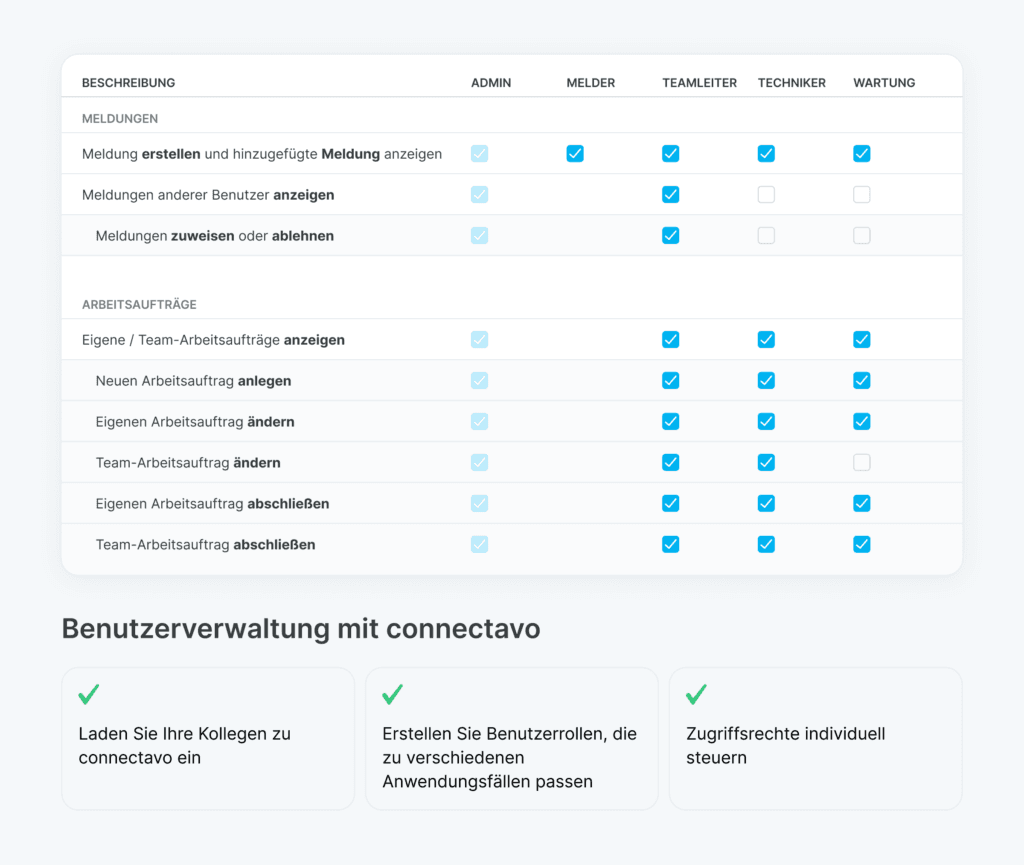Toggle Techniker for Eigenen Arbeitsauftrag abschließen
This screenshot has height=865, width=1024.
766,504
